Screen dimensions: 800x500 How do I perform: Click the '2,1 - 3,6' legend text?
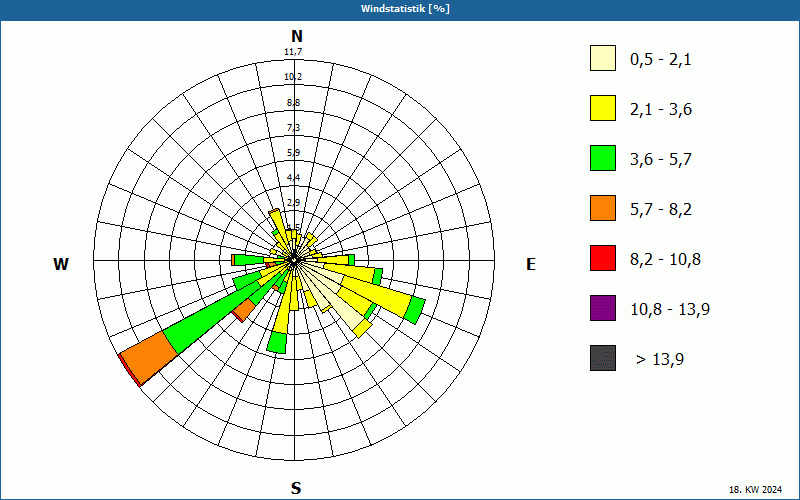(661, 110)
